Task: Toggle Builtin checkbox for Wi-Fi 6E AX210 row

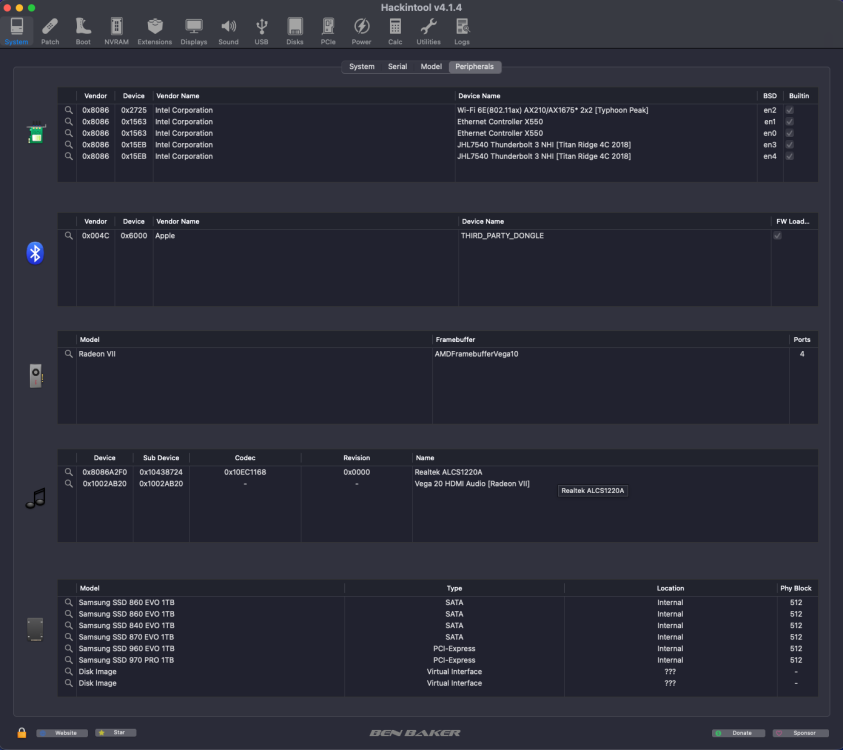Action: [789, 110]
